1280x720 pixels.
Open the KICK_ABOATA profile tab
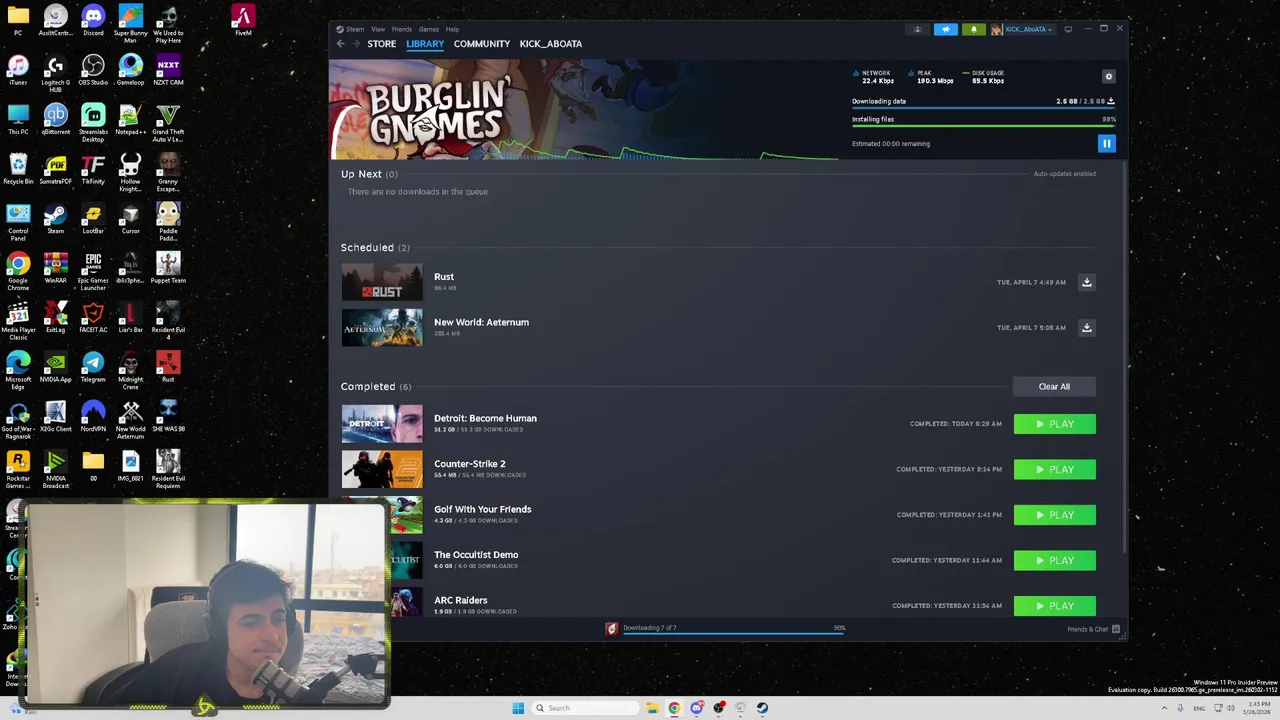(x=551, y=44)
